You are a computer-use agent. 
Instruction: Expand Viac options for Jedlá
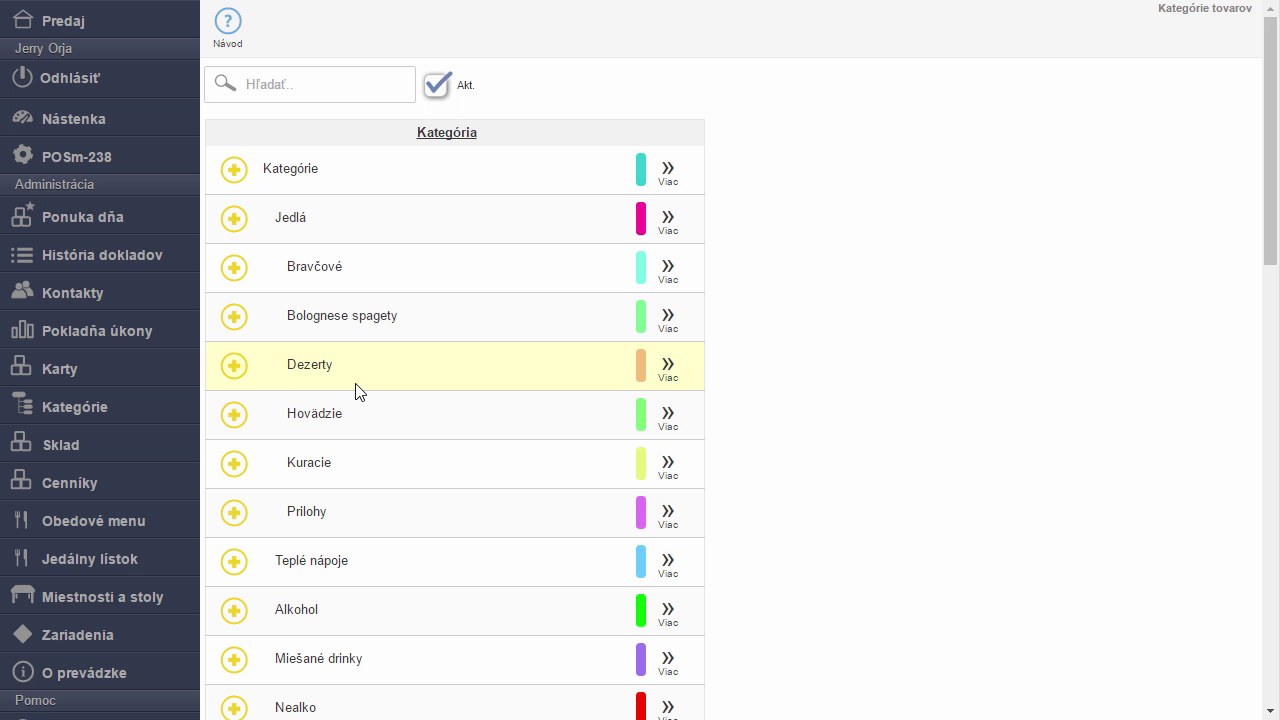668,222
